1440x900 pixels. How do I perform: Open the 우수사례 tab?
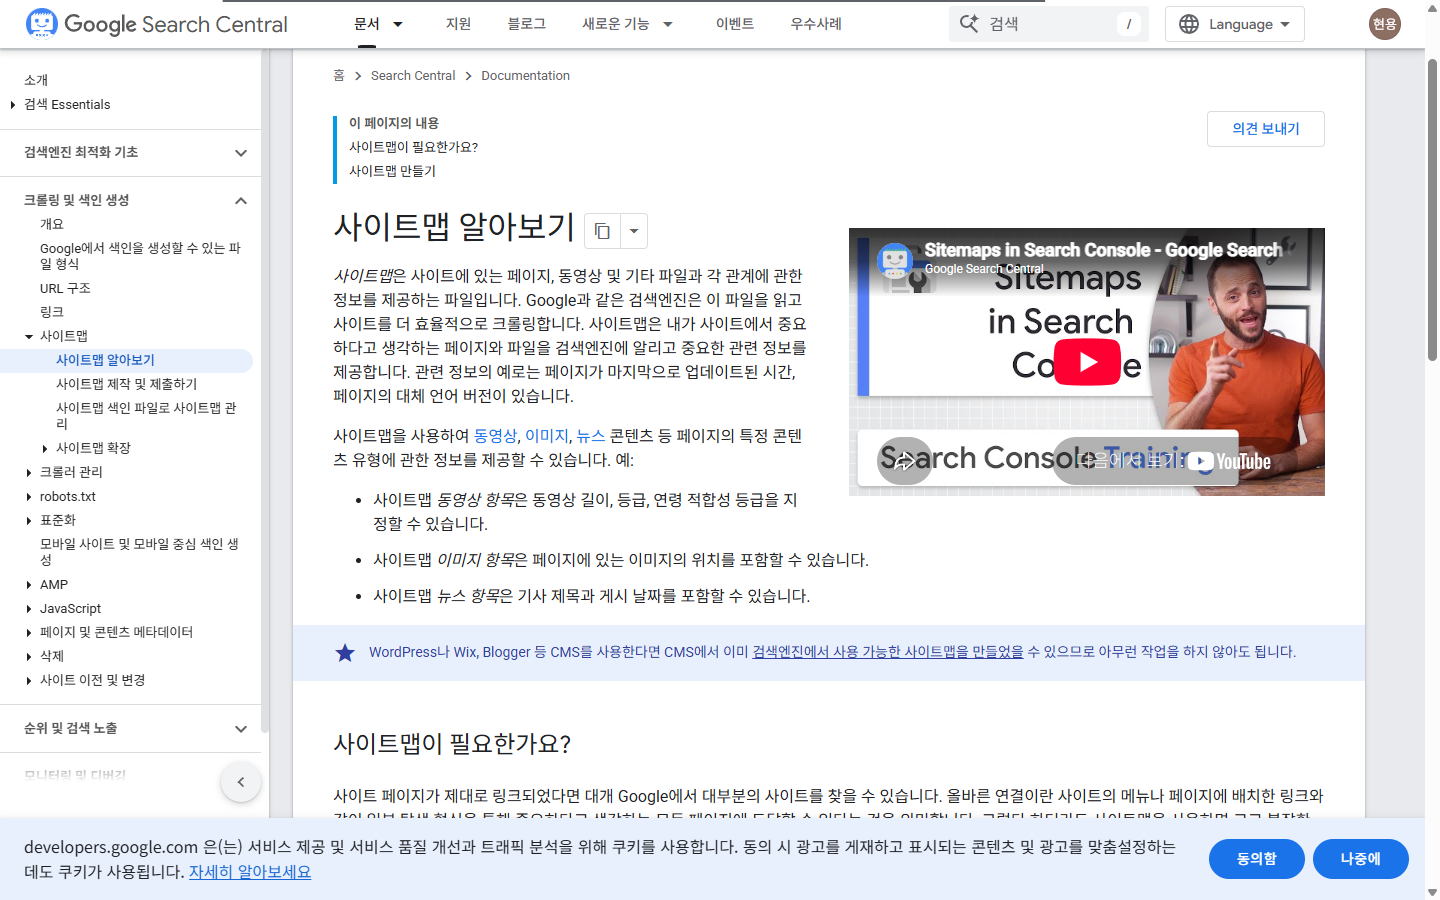point(816,24)
